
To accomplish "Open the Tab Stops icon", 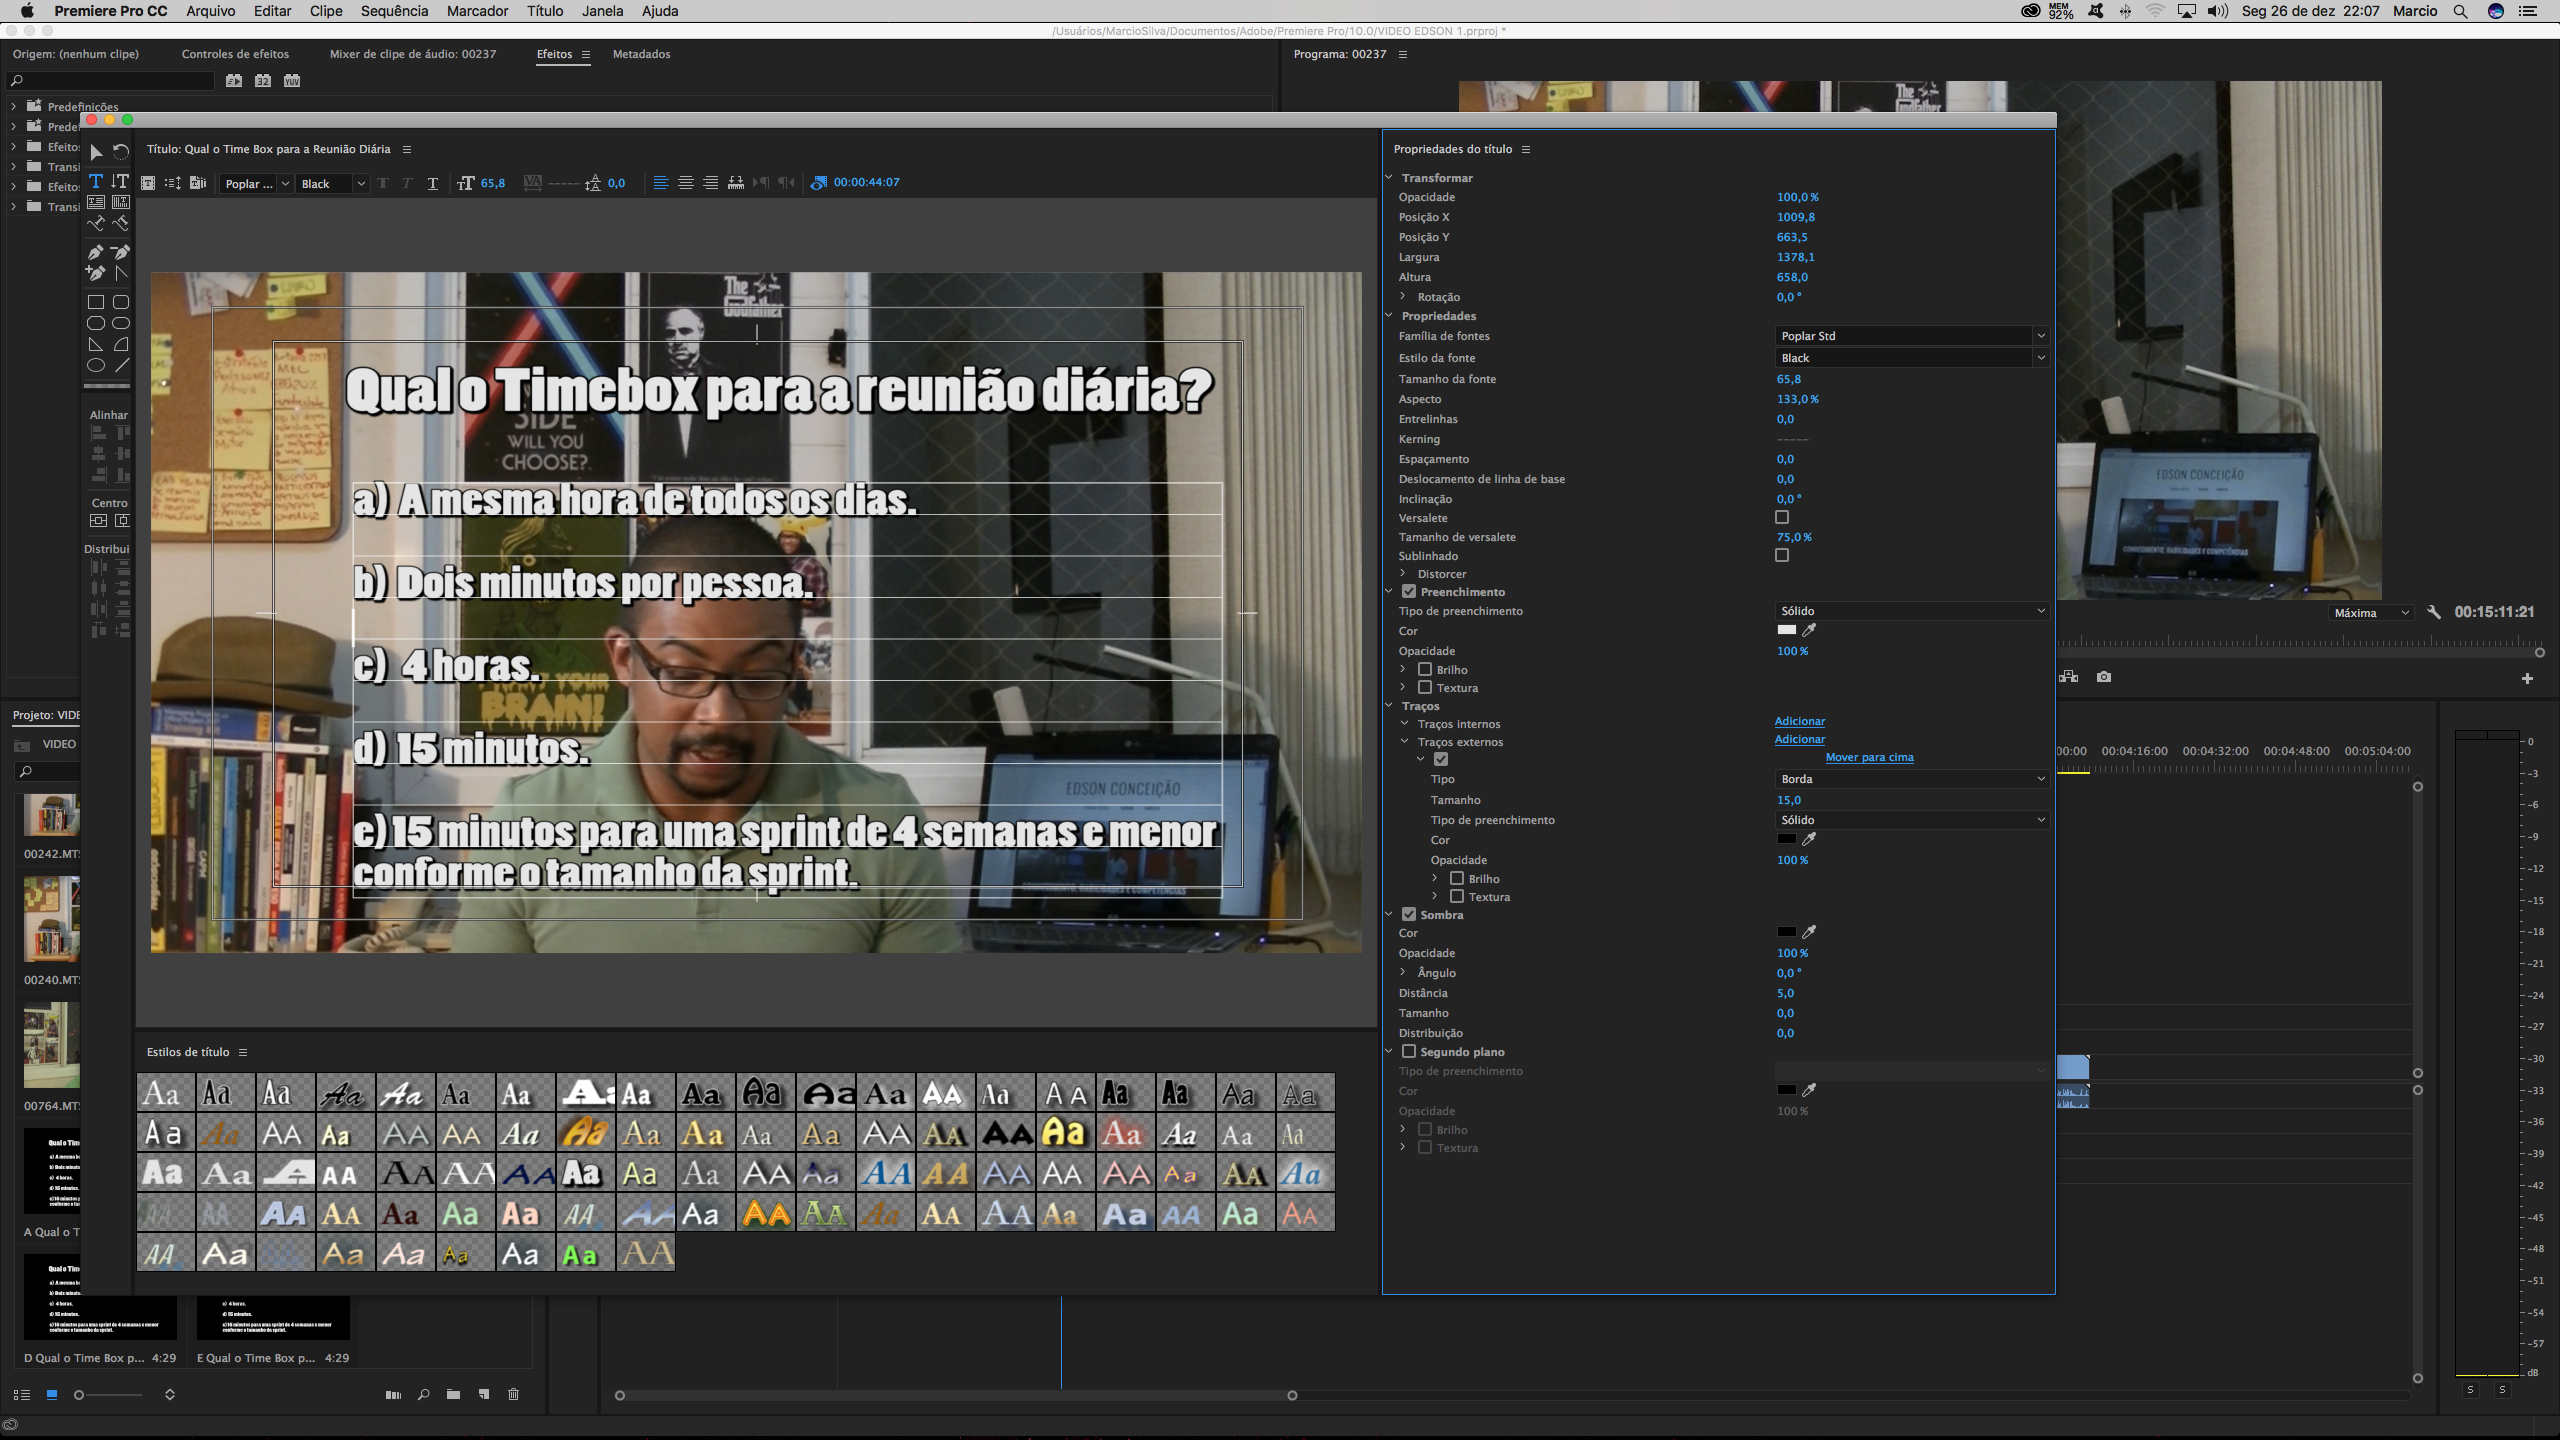I will coord(736,183).
